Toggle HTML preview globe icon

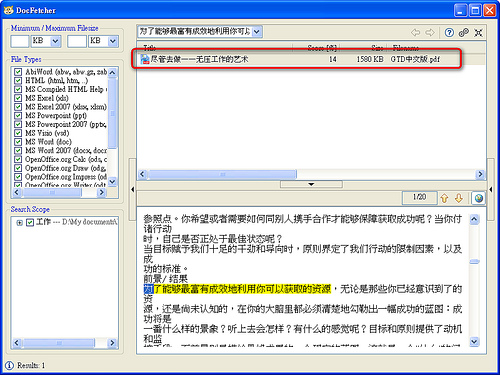click(x=479, y=198)
